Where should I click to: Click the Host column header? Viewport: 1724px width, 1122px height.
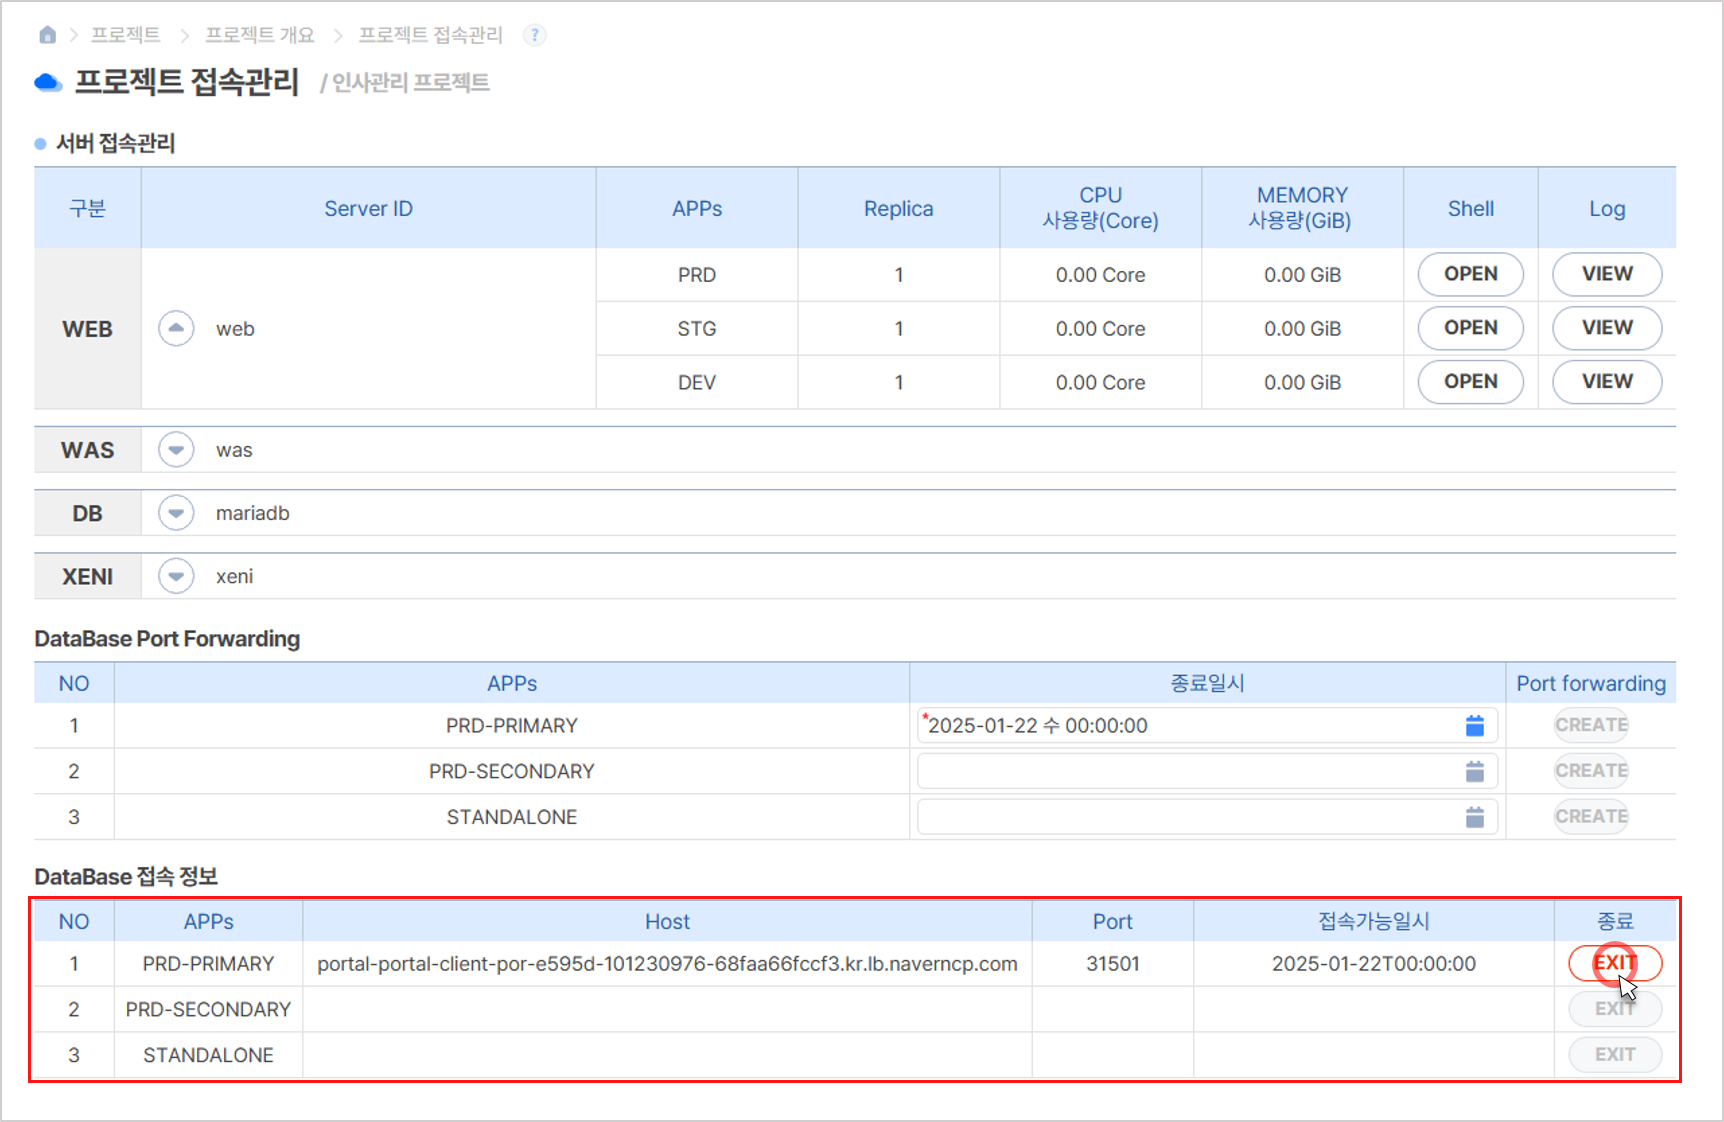click(667, 922)
